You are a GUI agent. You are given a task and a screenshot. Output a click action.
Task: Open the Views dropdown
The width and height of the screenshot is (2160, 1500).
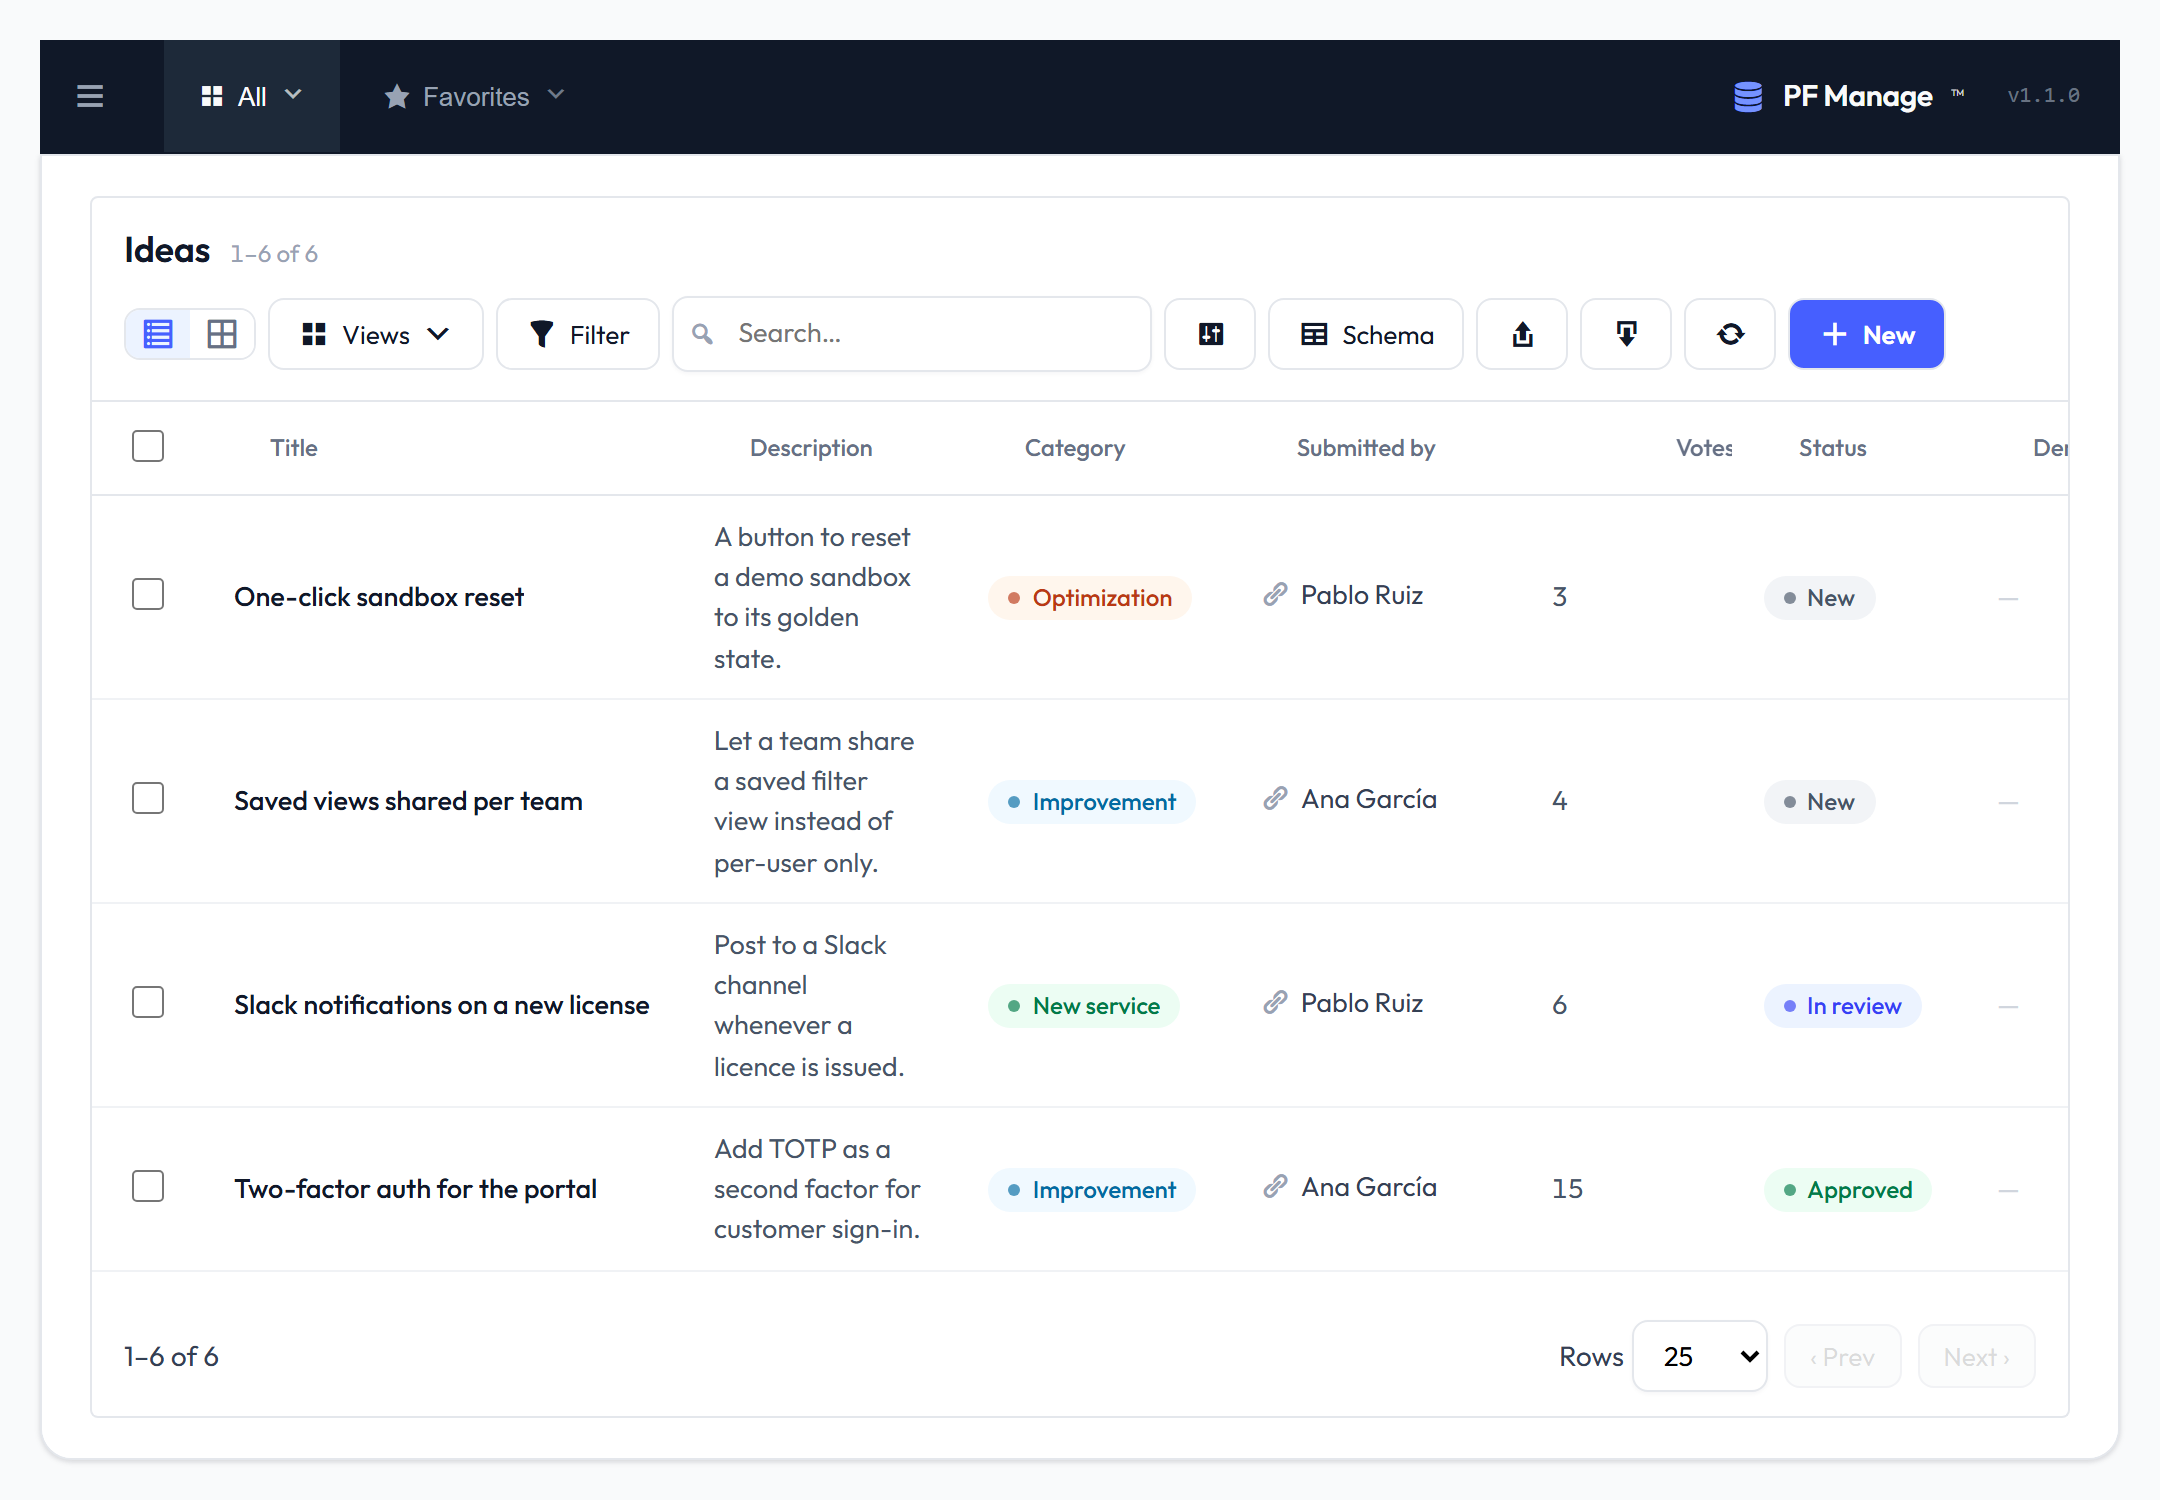pos(376,334)
